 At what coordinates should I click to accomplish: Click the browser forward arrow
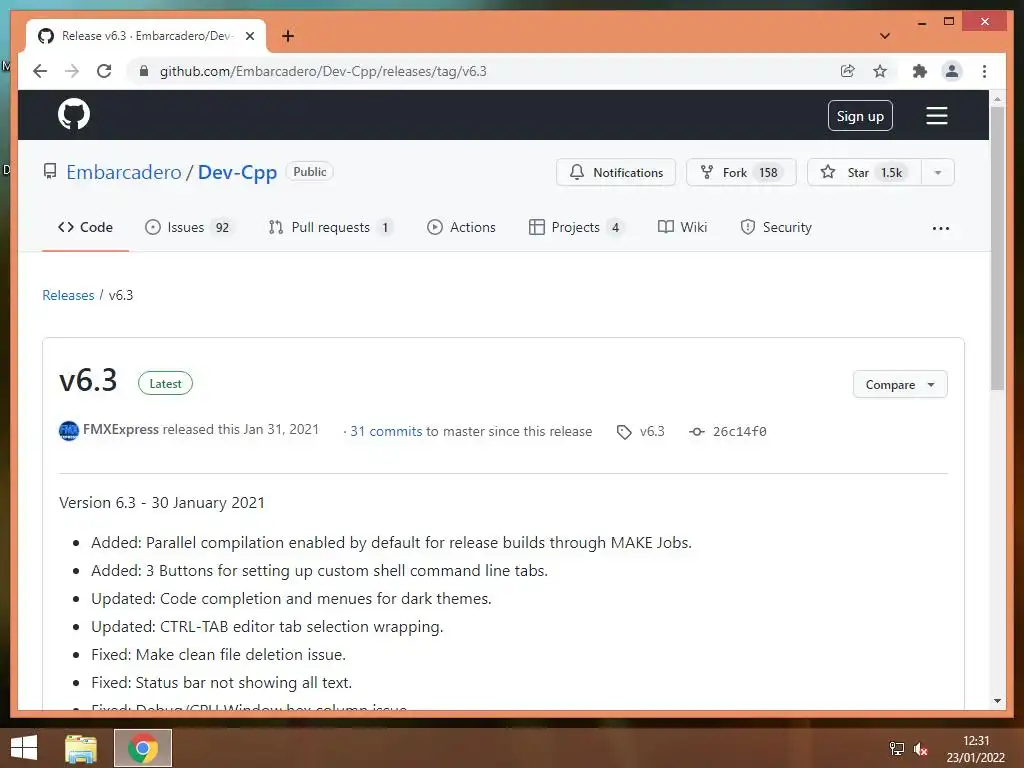72,71
